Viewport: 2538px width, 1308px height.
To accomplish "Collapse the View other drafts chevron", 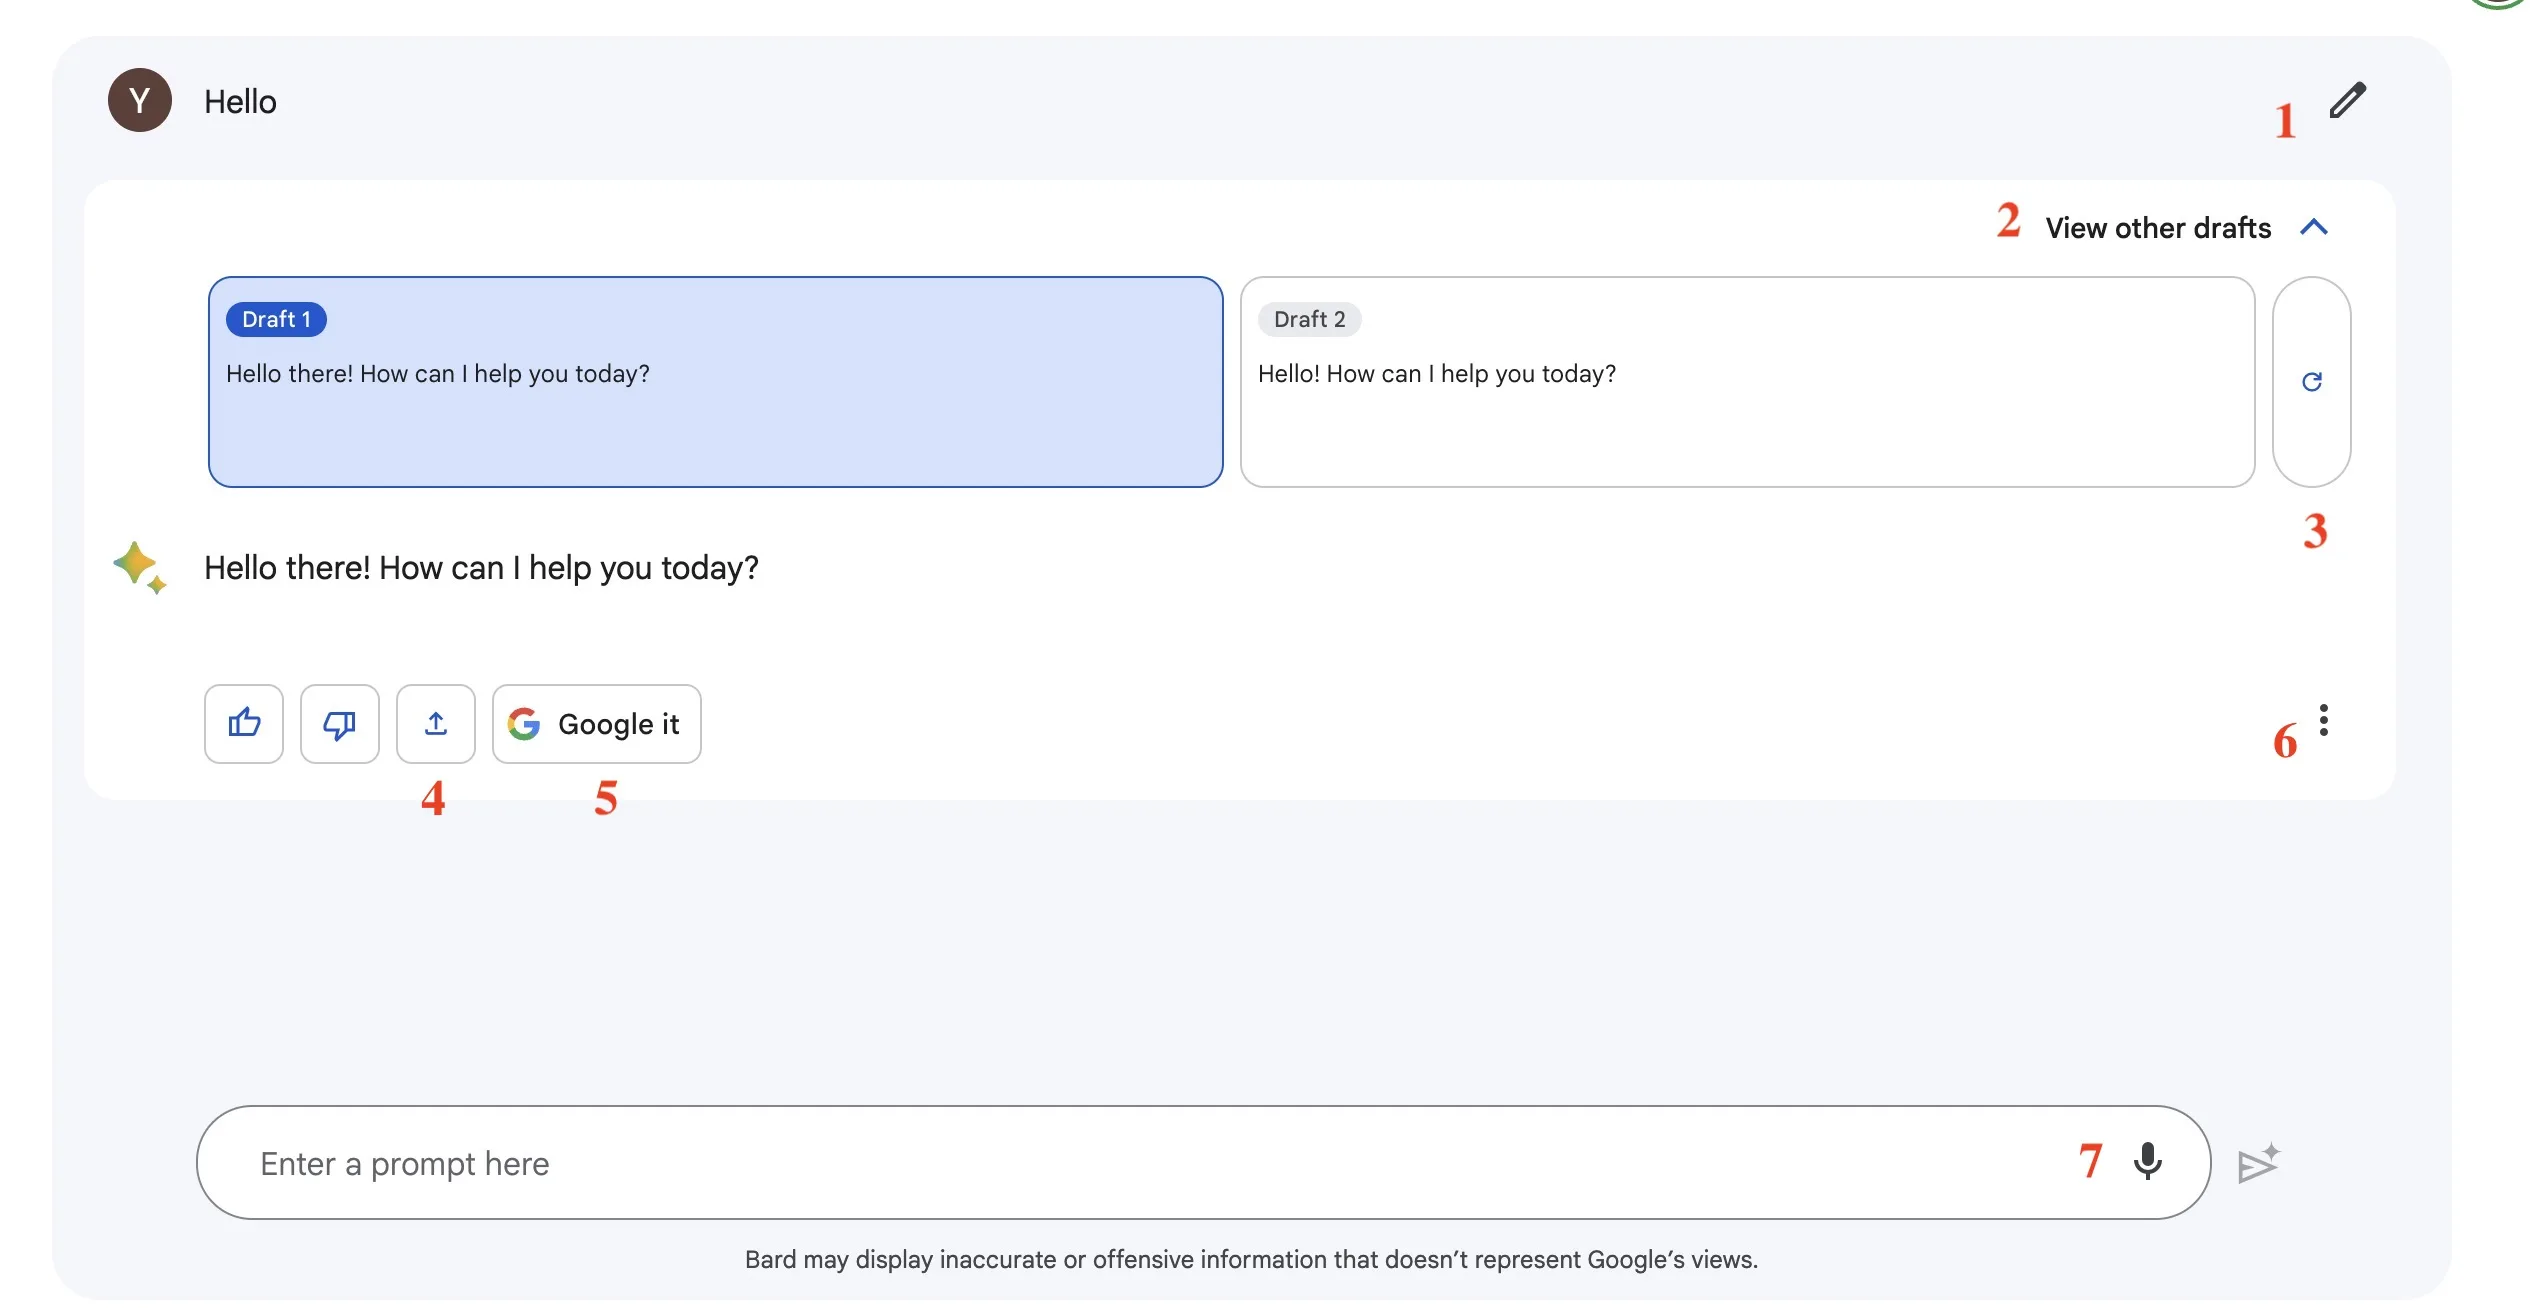I will (x=2313, y=227).
